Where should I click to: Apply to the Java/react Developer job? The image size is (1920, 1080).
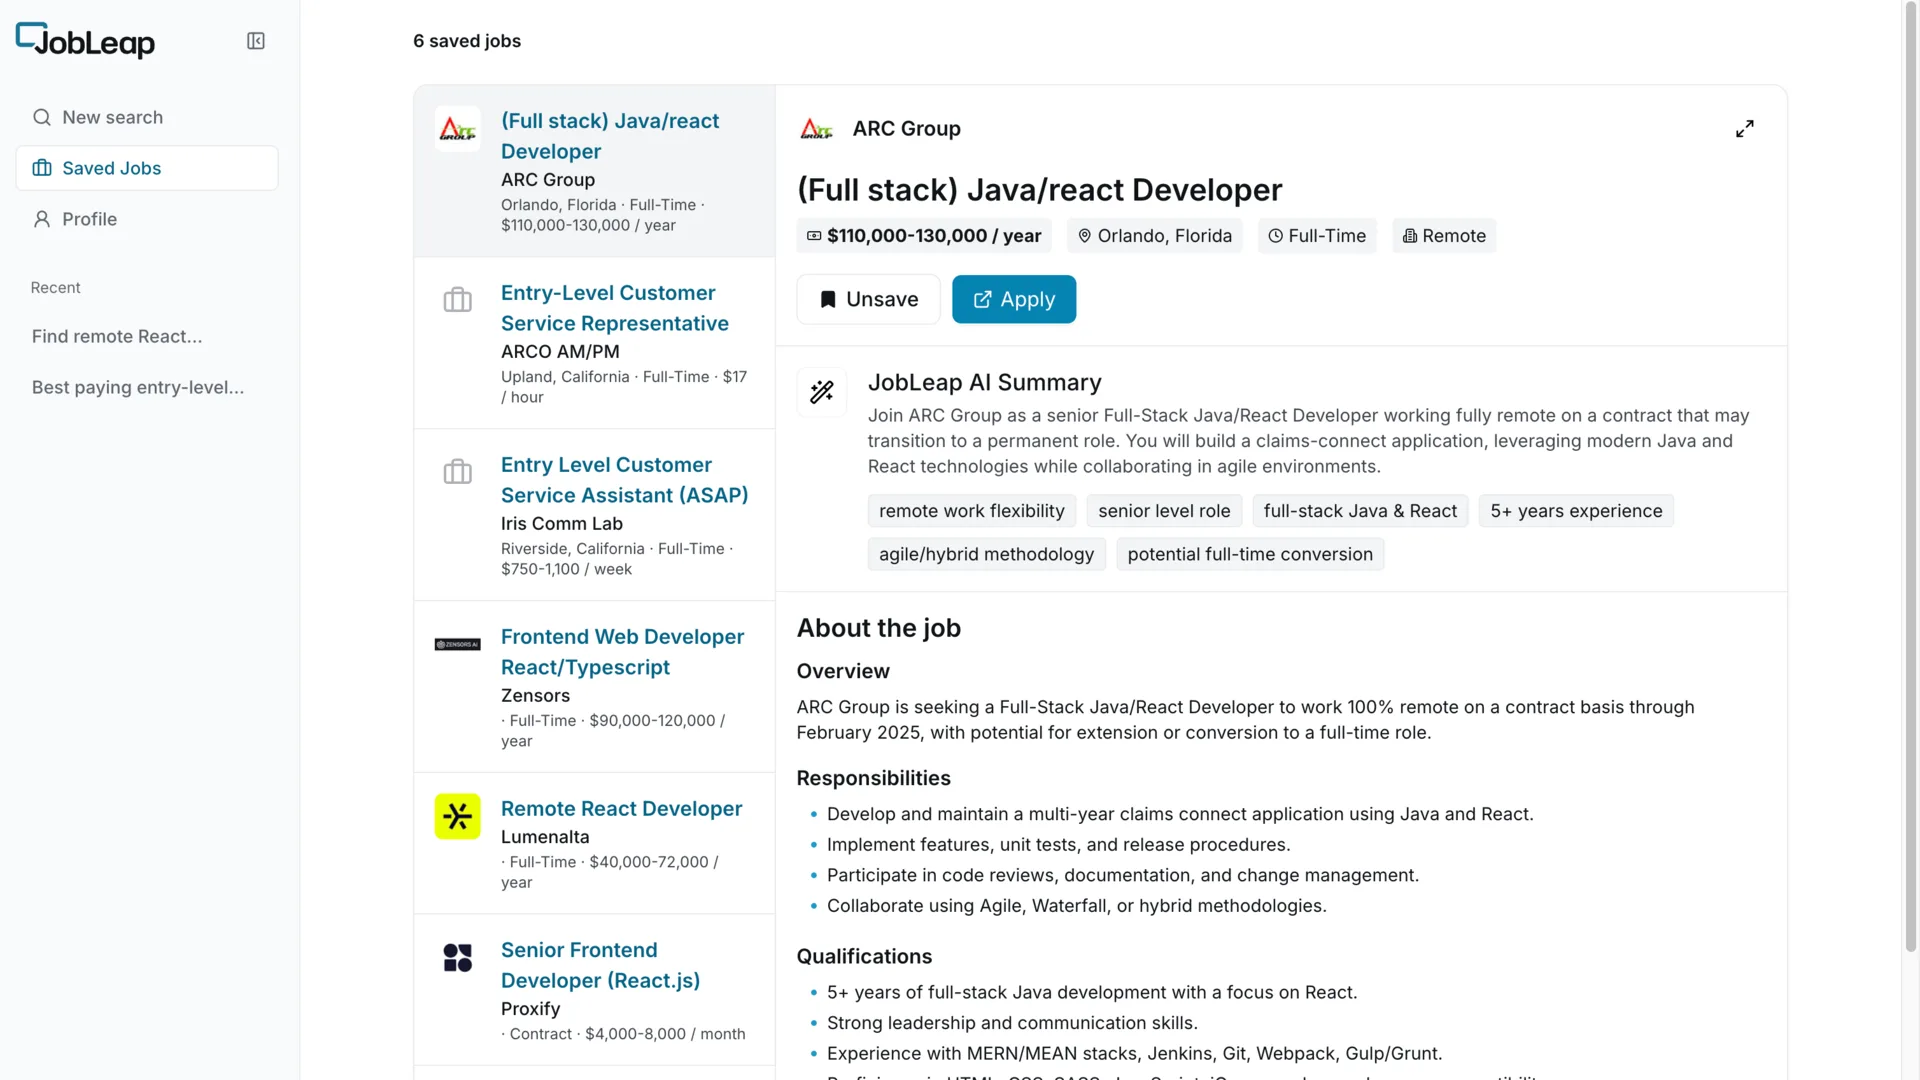1014,299
